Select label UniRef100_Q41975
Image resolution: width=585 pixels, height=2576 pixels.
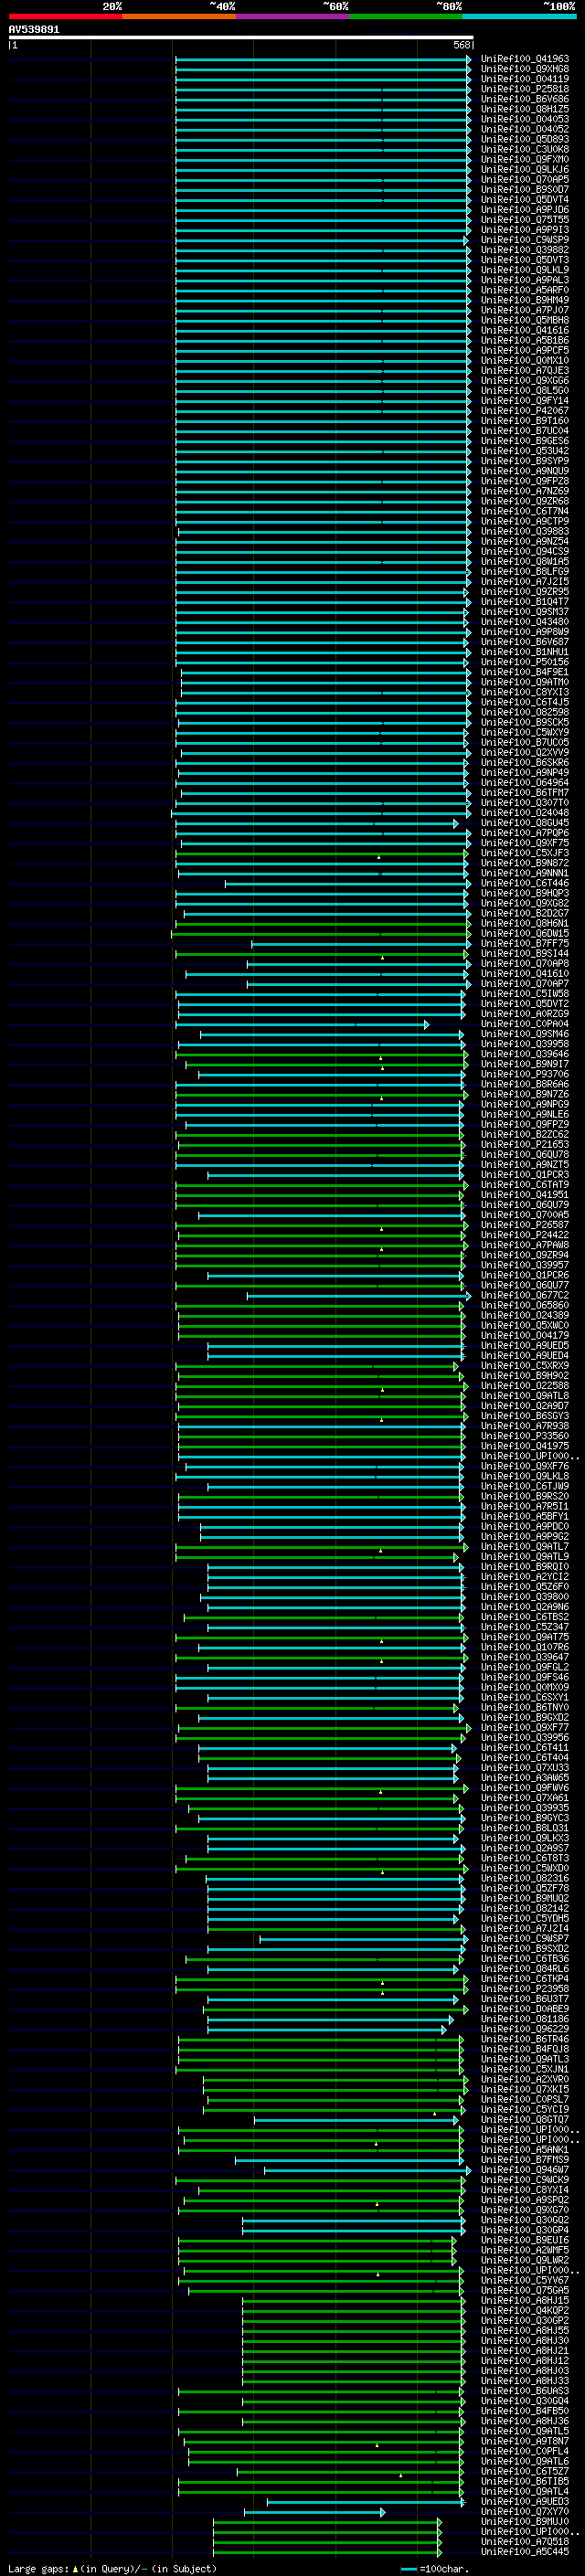pyautogui.click(x=525, y=1446)
